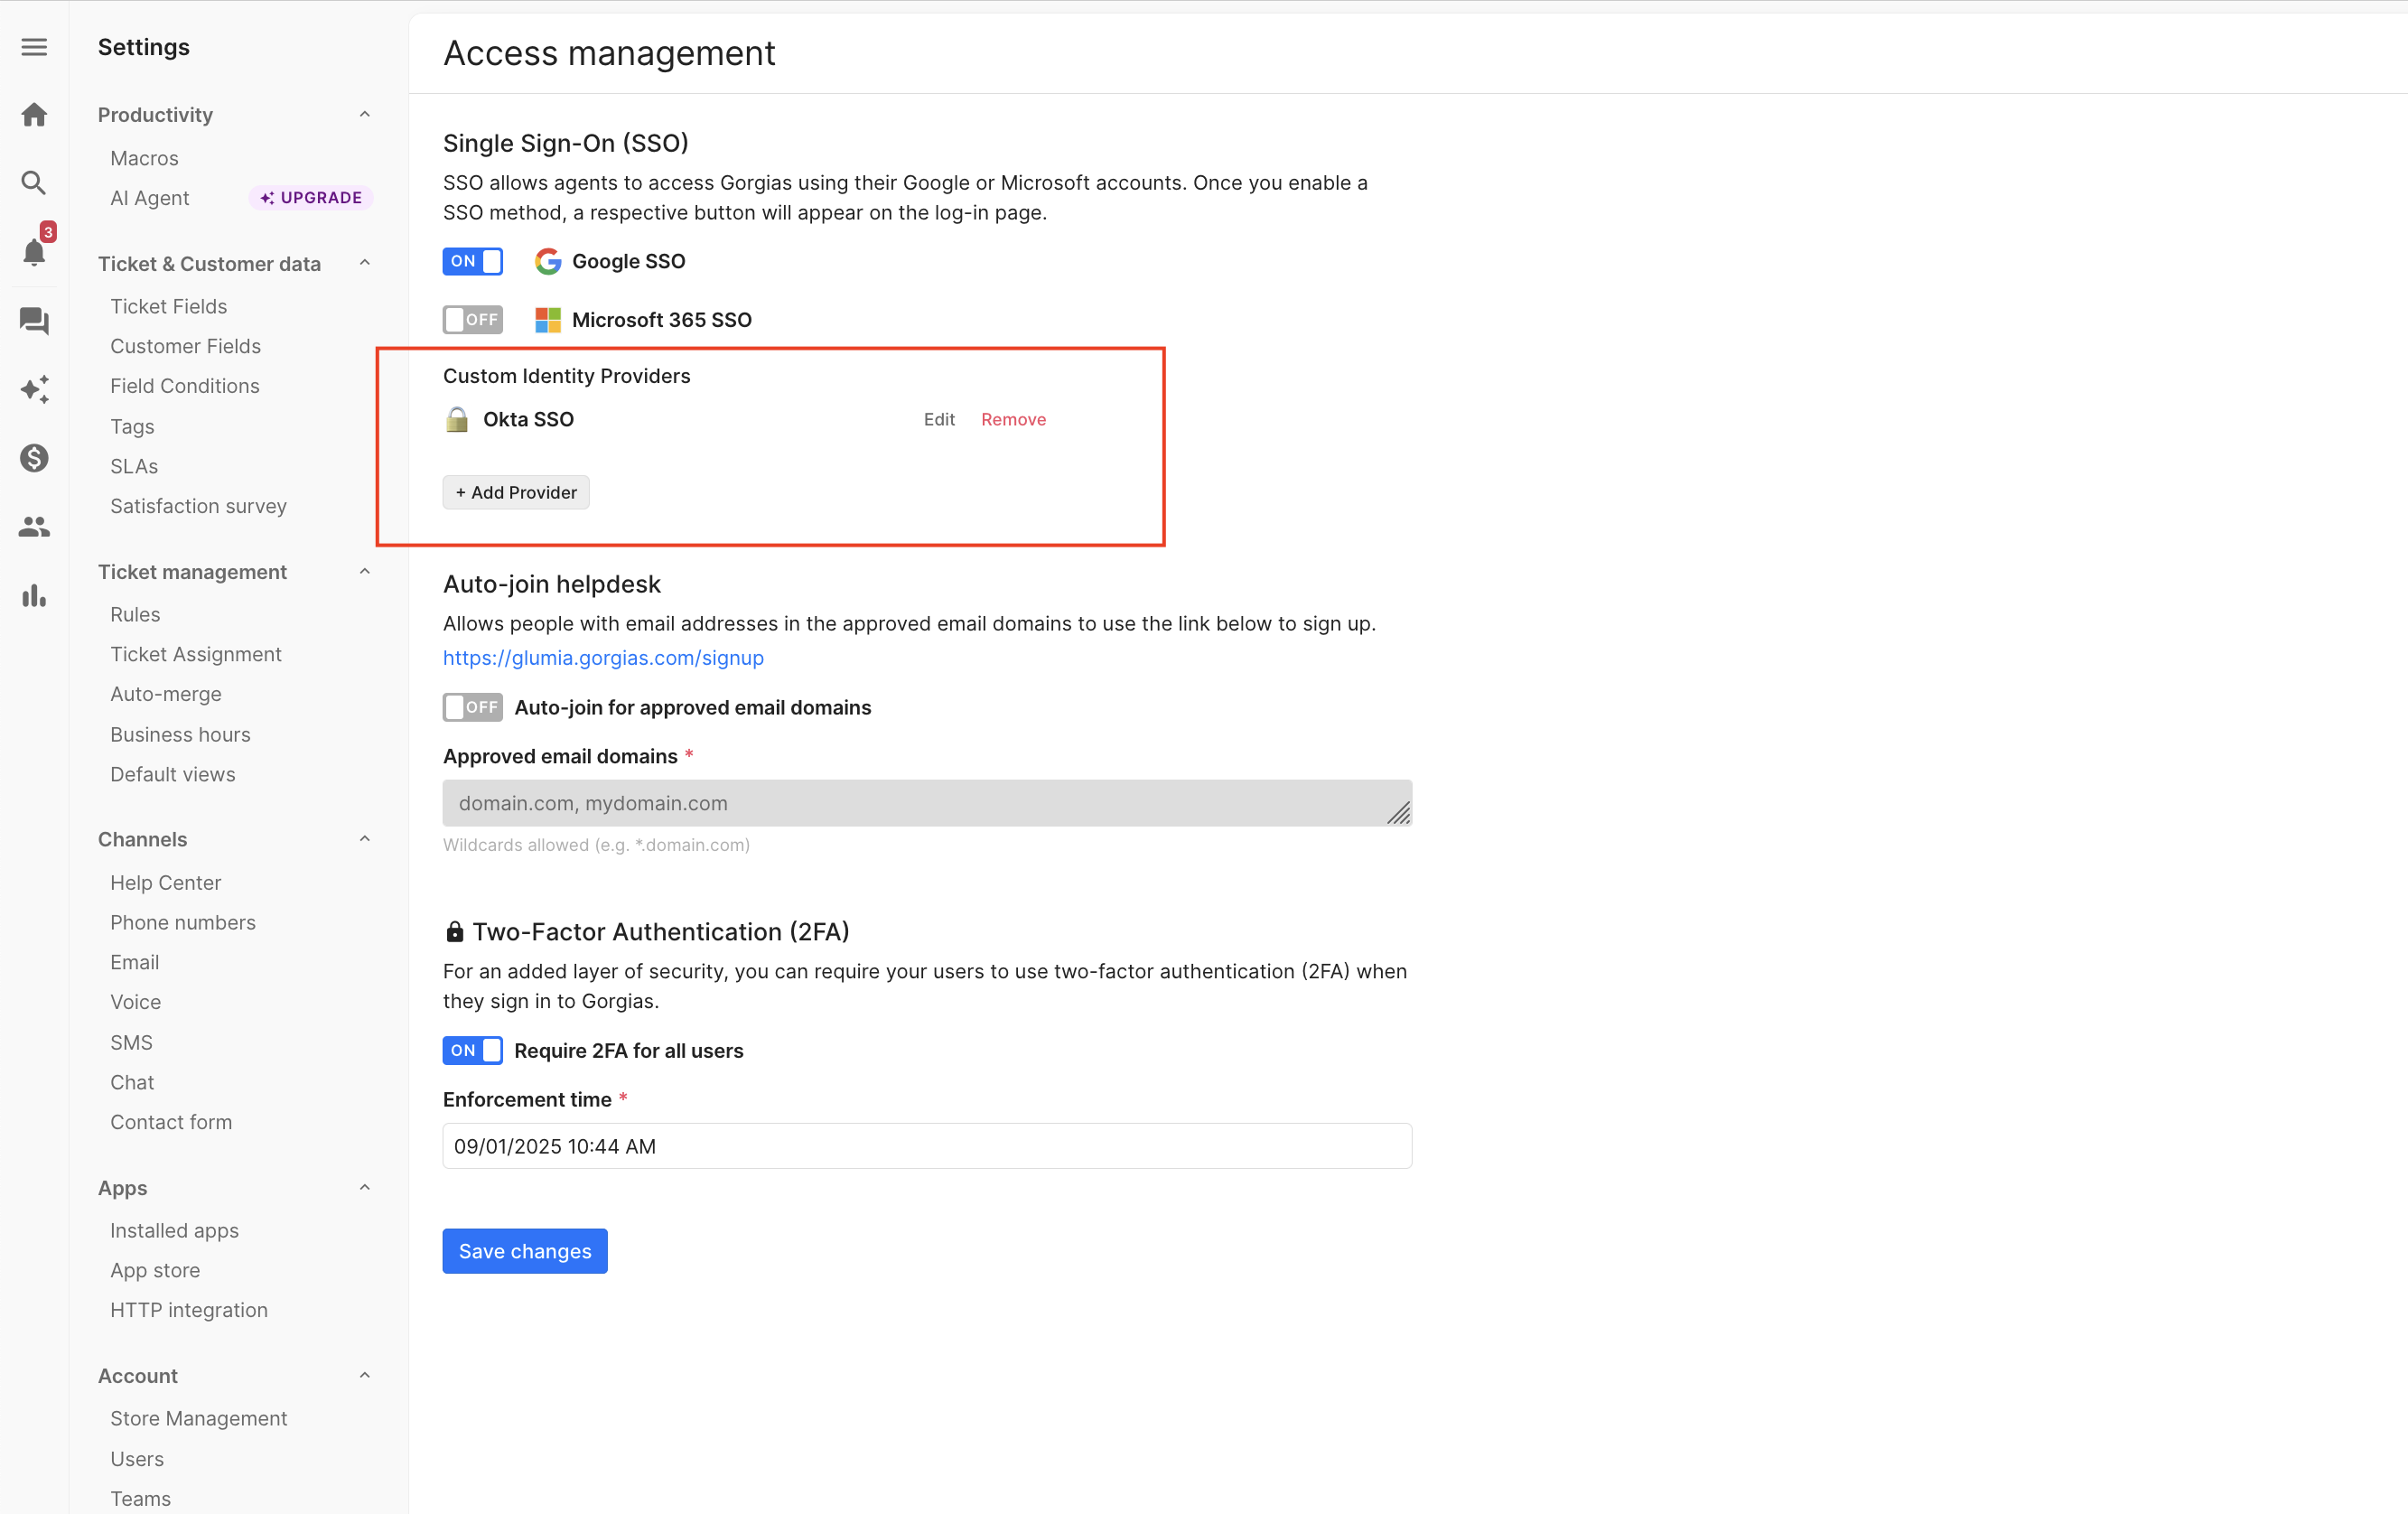Open the notifications bell icon
The image size is (2408, 1514).
pos(34,252)
